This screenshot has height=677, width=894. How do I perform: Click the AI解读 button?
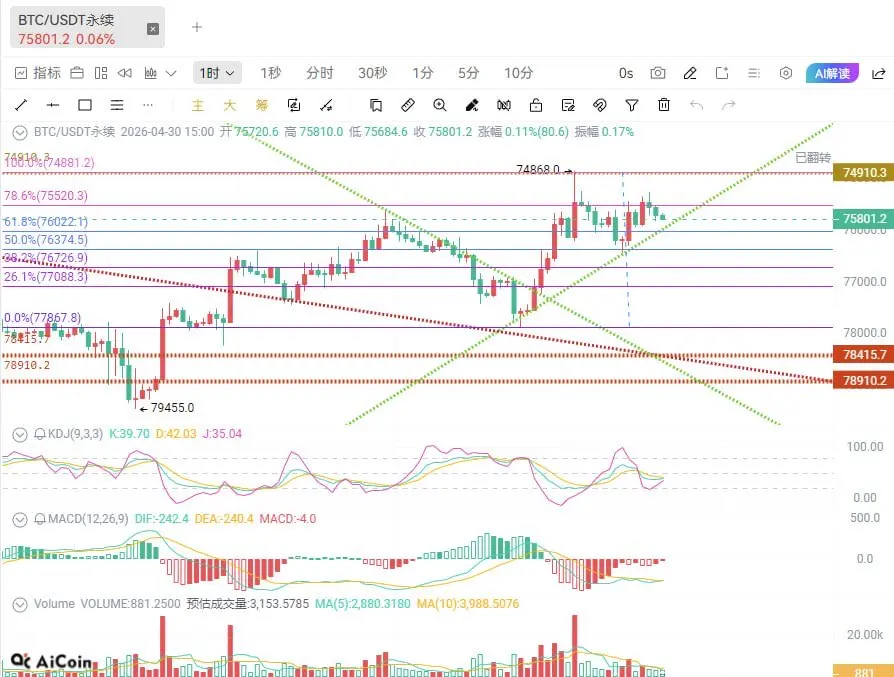(x=832, y=73)
